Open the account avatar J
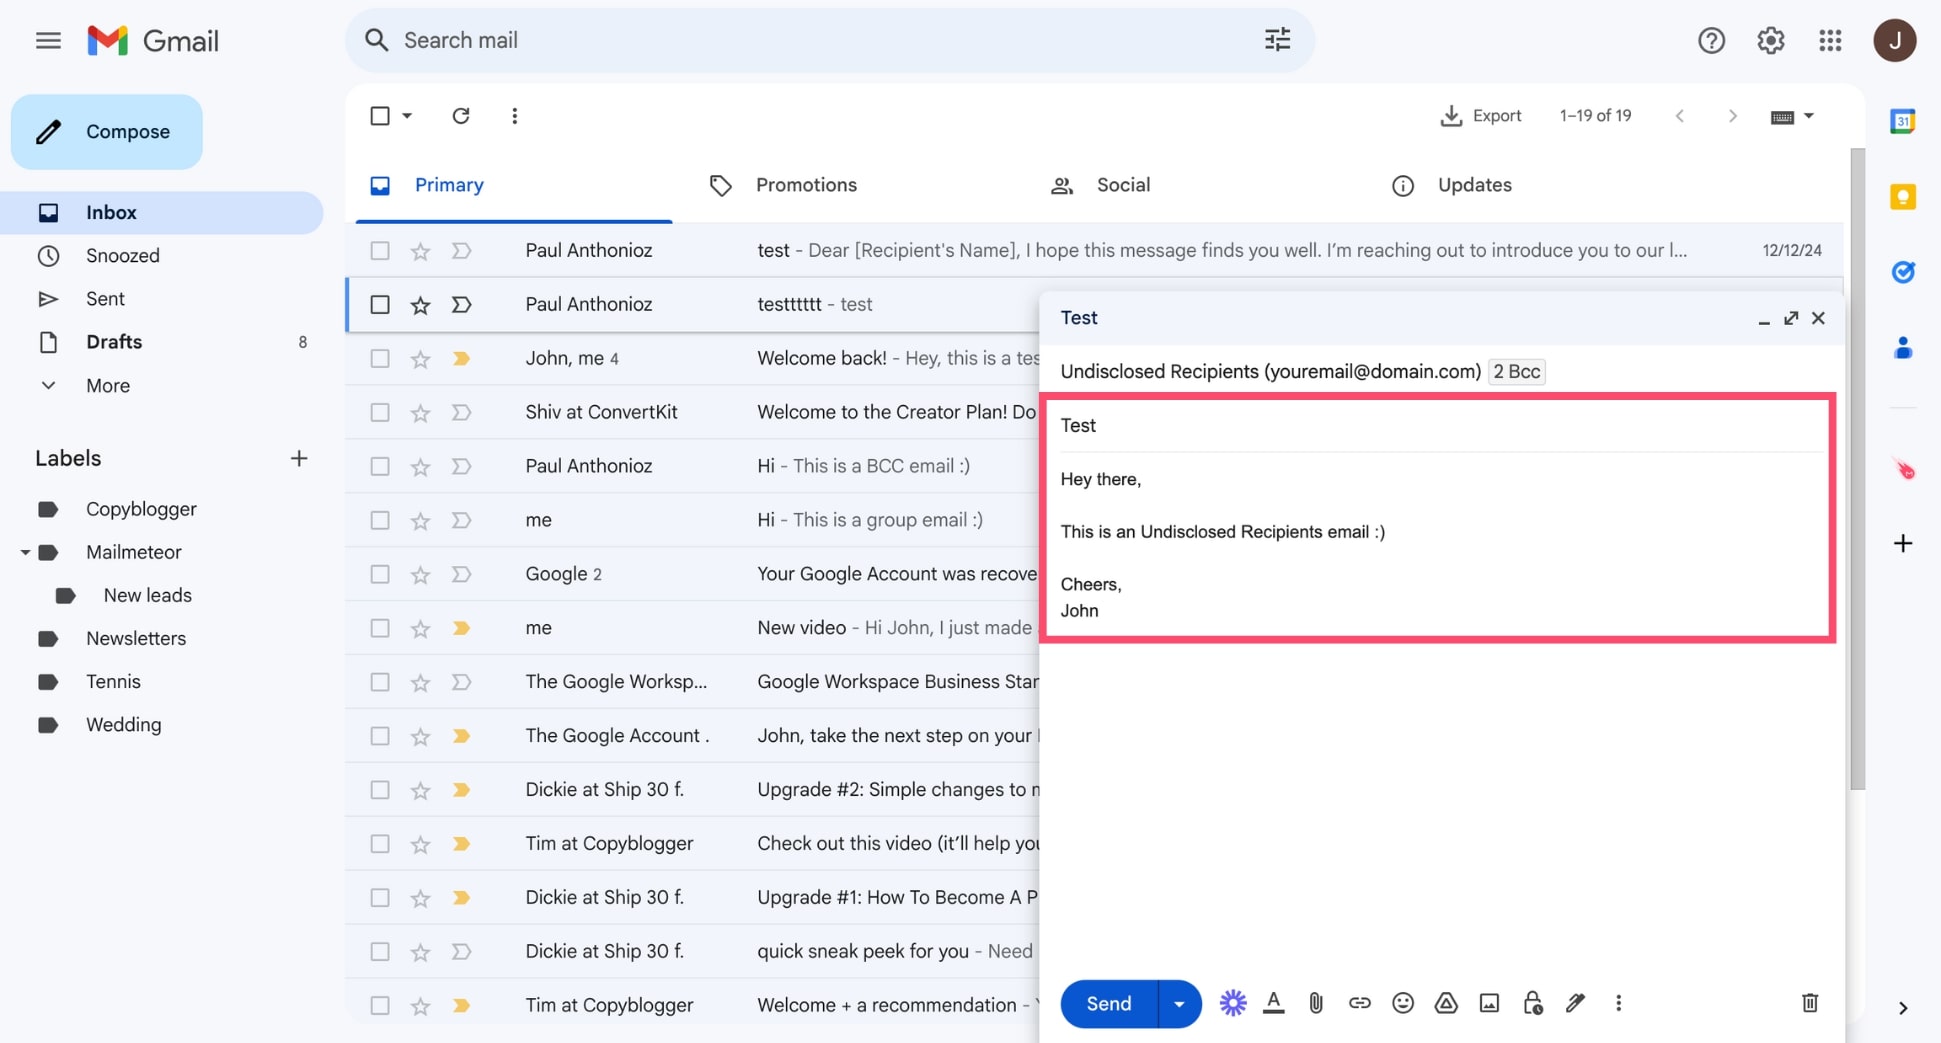The image size is (1941, 1043). [x=1894, y=41]
